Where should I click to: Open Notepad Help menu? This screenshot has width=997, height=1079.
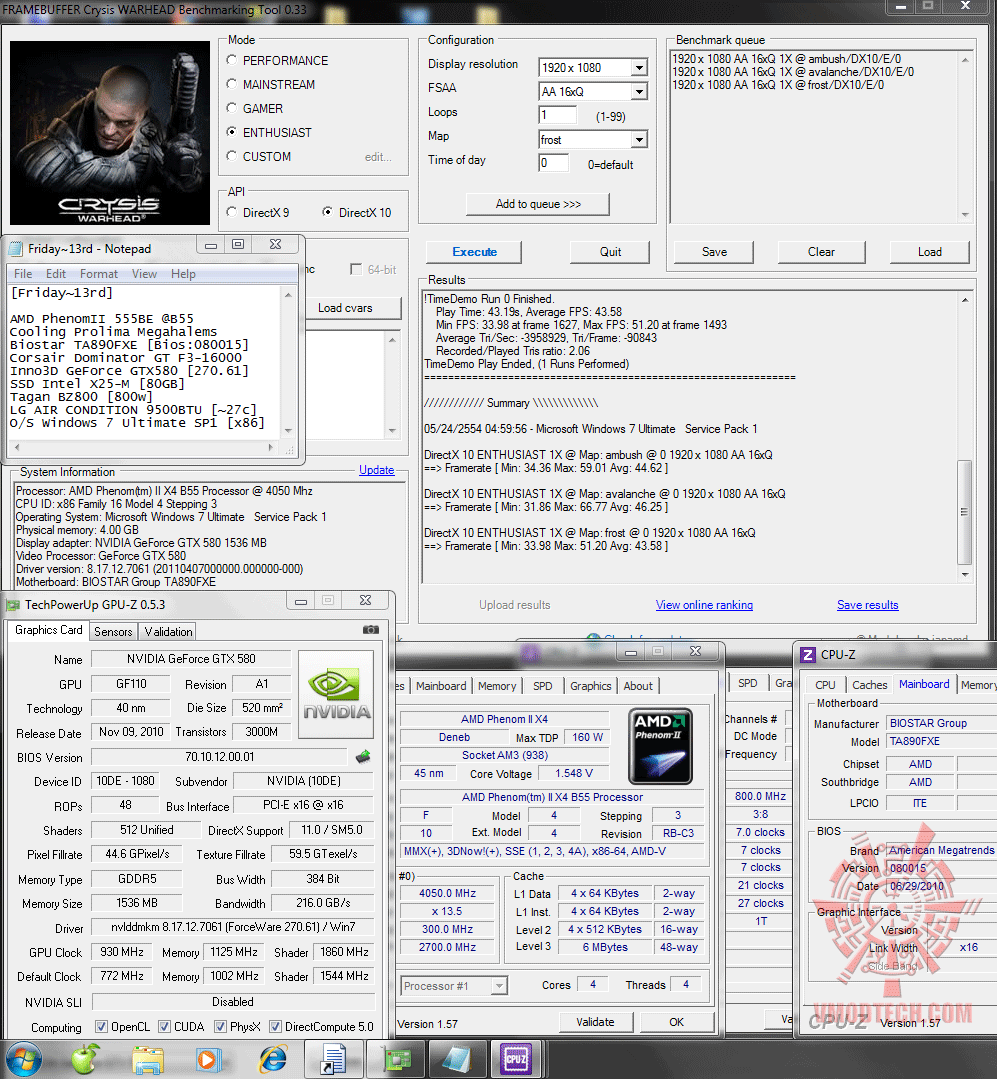coord(183,274)
